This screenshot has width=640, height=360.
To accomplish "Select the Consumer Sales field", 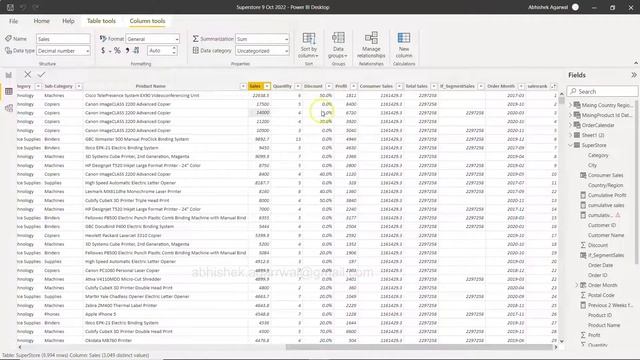I will (x=605, y=175).
